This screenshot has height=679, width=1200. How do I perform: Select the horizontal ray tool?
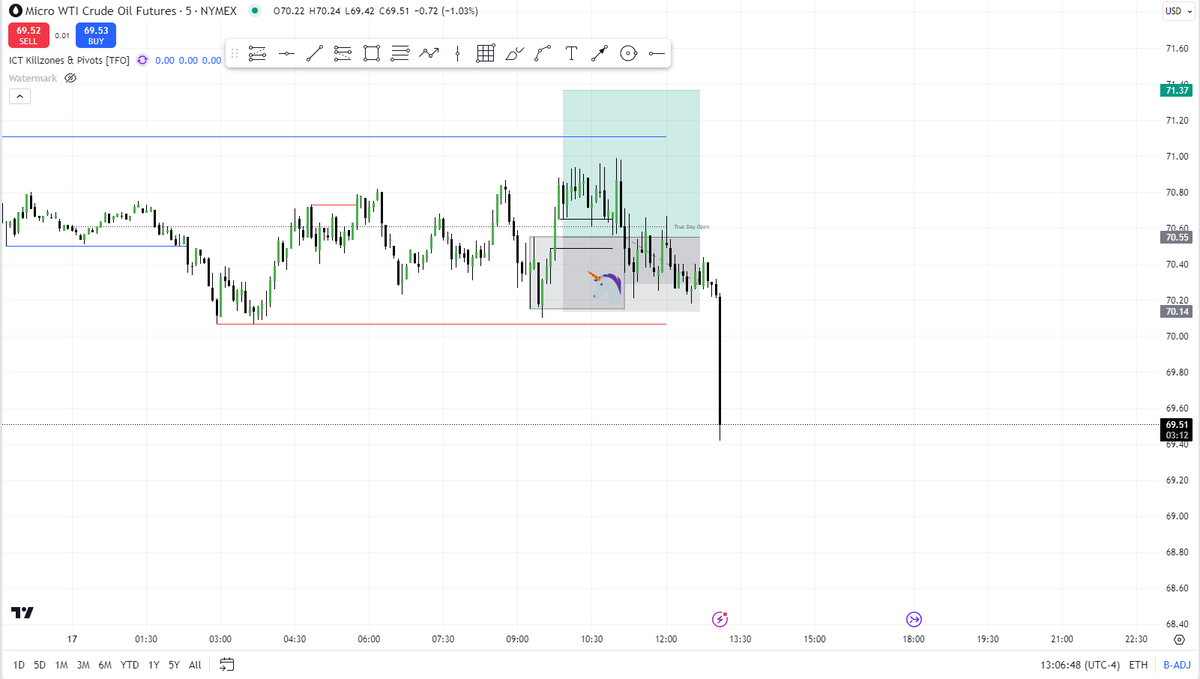(657, 54)
